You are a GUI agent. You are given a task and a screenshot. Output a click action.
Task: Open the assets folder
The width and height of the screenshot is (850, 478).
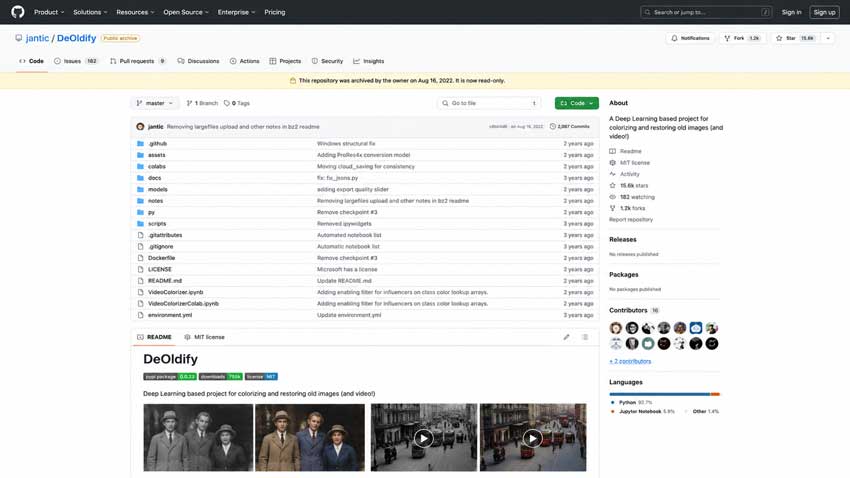[157, 155]
